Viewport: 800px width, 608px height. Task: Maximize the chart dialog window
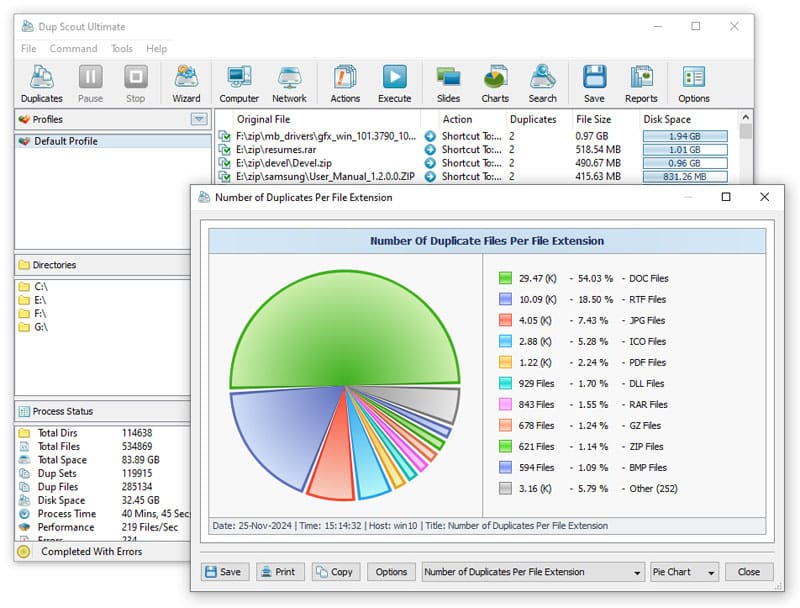click(x=726, y=197)
